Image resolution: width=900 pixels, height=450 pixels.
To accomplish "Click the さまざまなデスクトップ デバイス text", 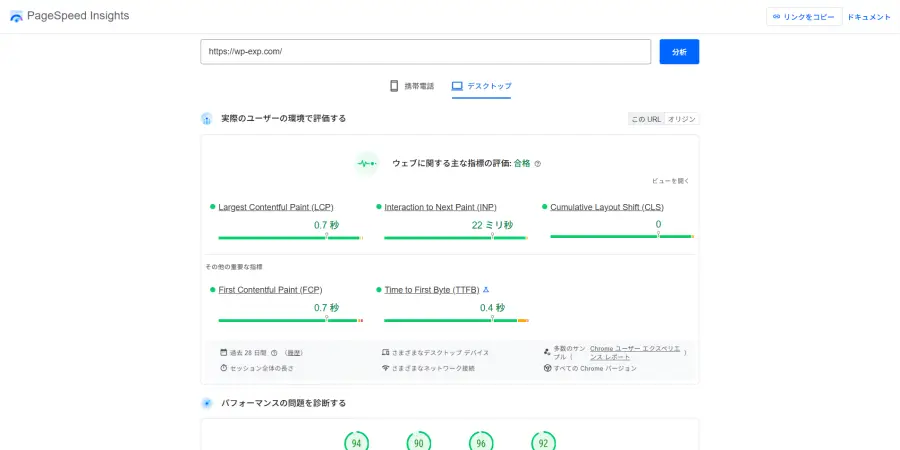I will tap(440, 353).
